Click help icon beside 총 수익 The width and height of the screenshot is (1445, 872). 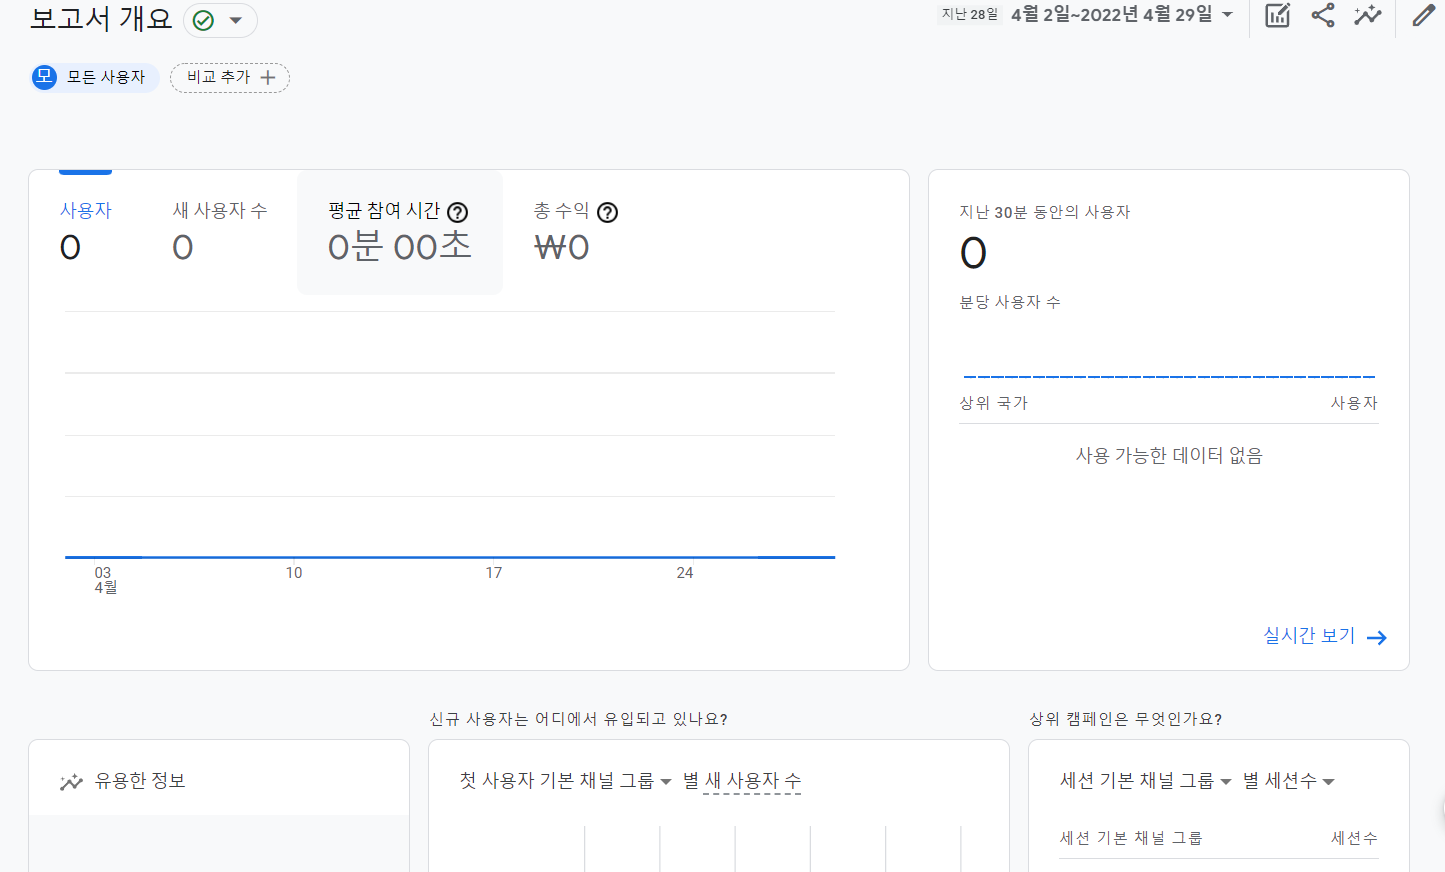(607, 212)
